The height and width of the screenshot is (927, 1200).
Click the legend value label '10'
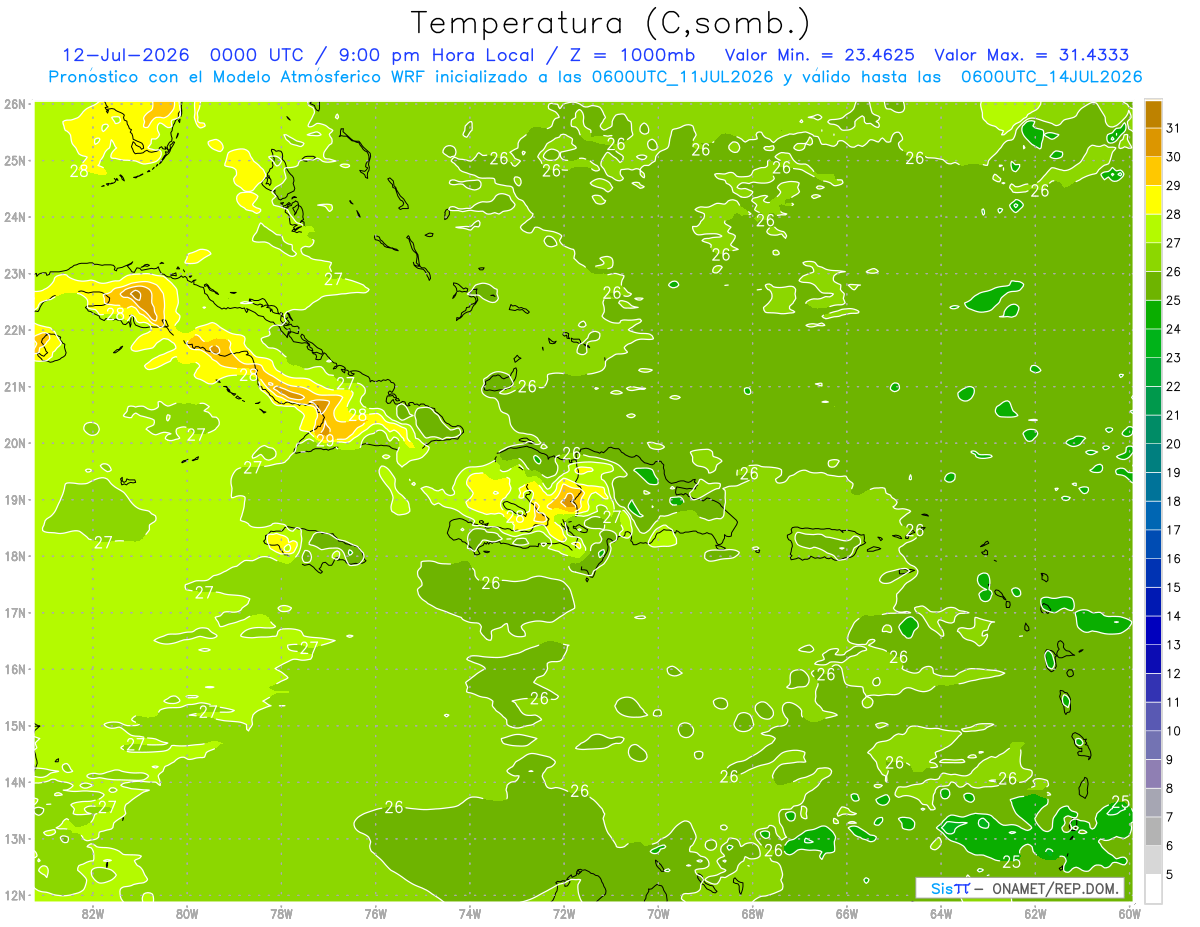click(x=1174, y=731)
